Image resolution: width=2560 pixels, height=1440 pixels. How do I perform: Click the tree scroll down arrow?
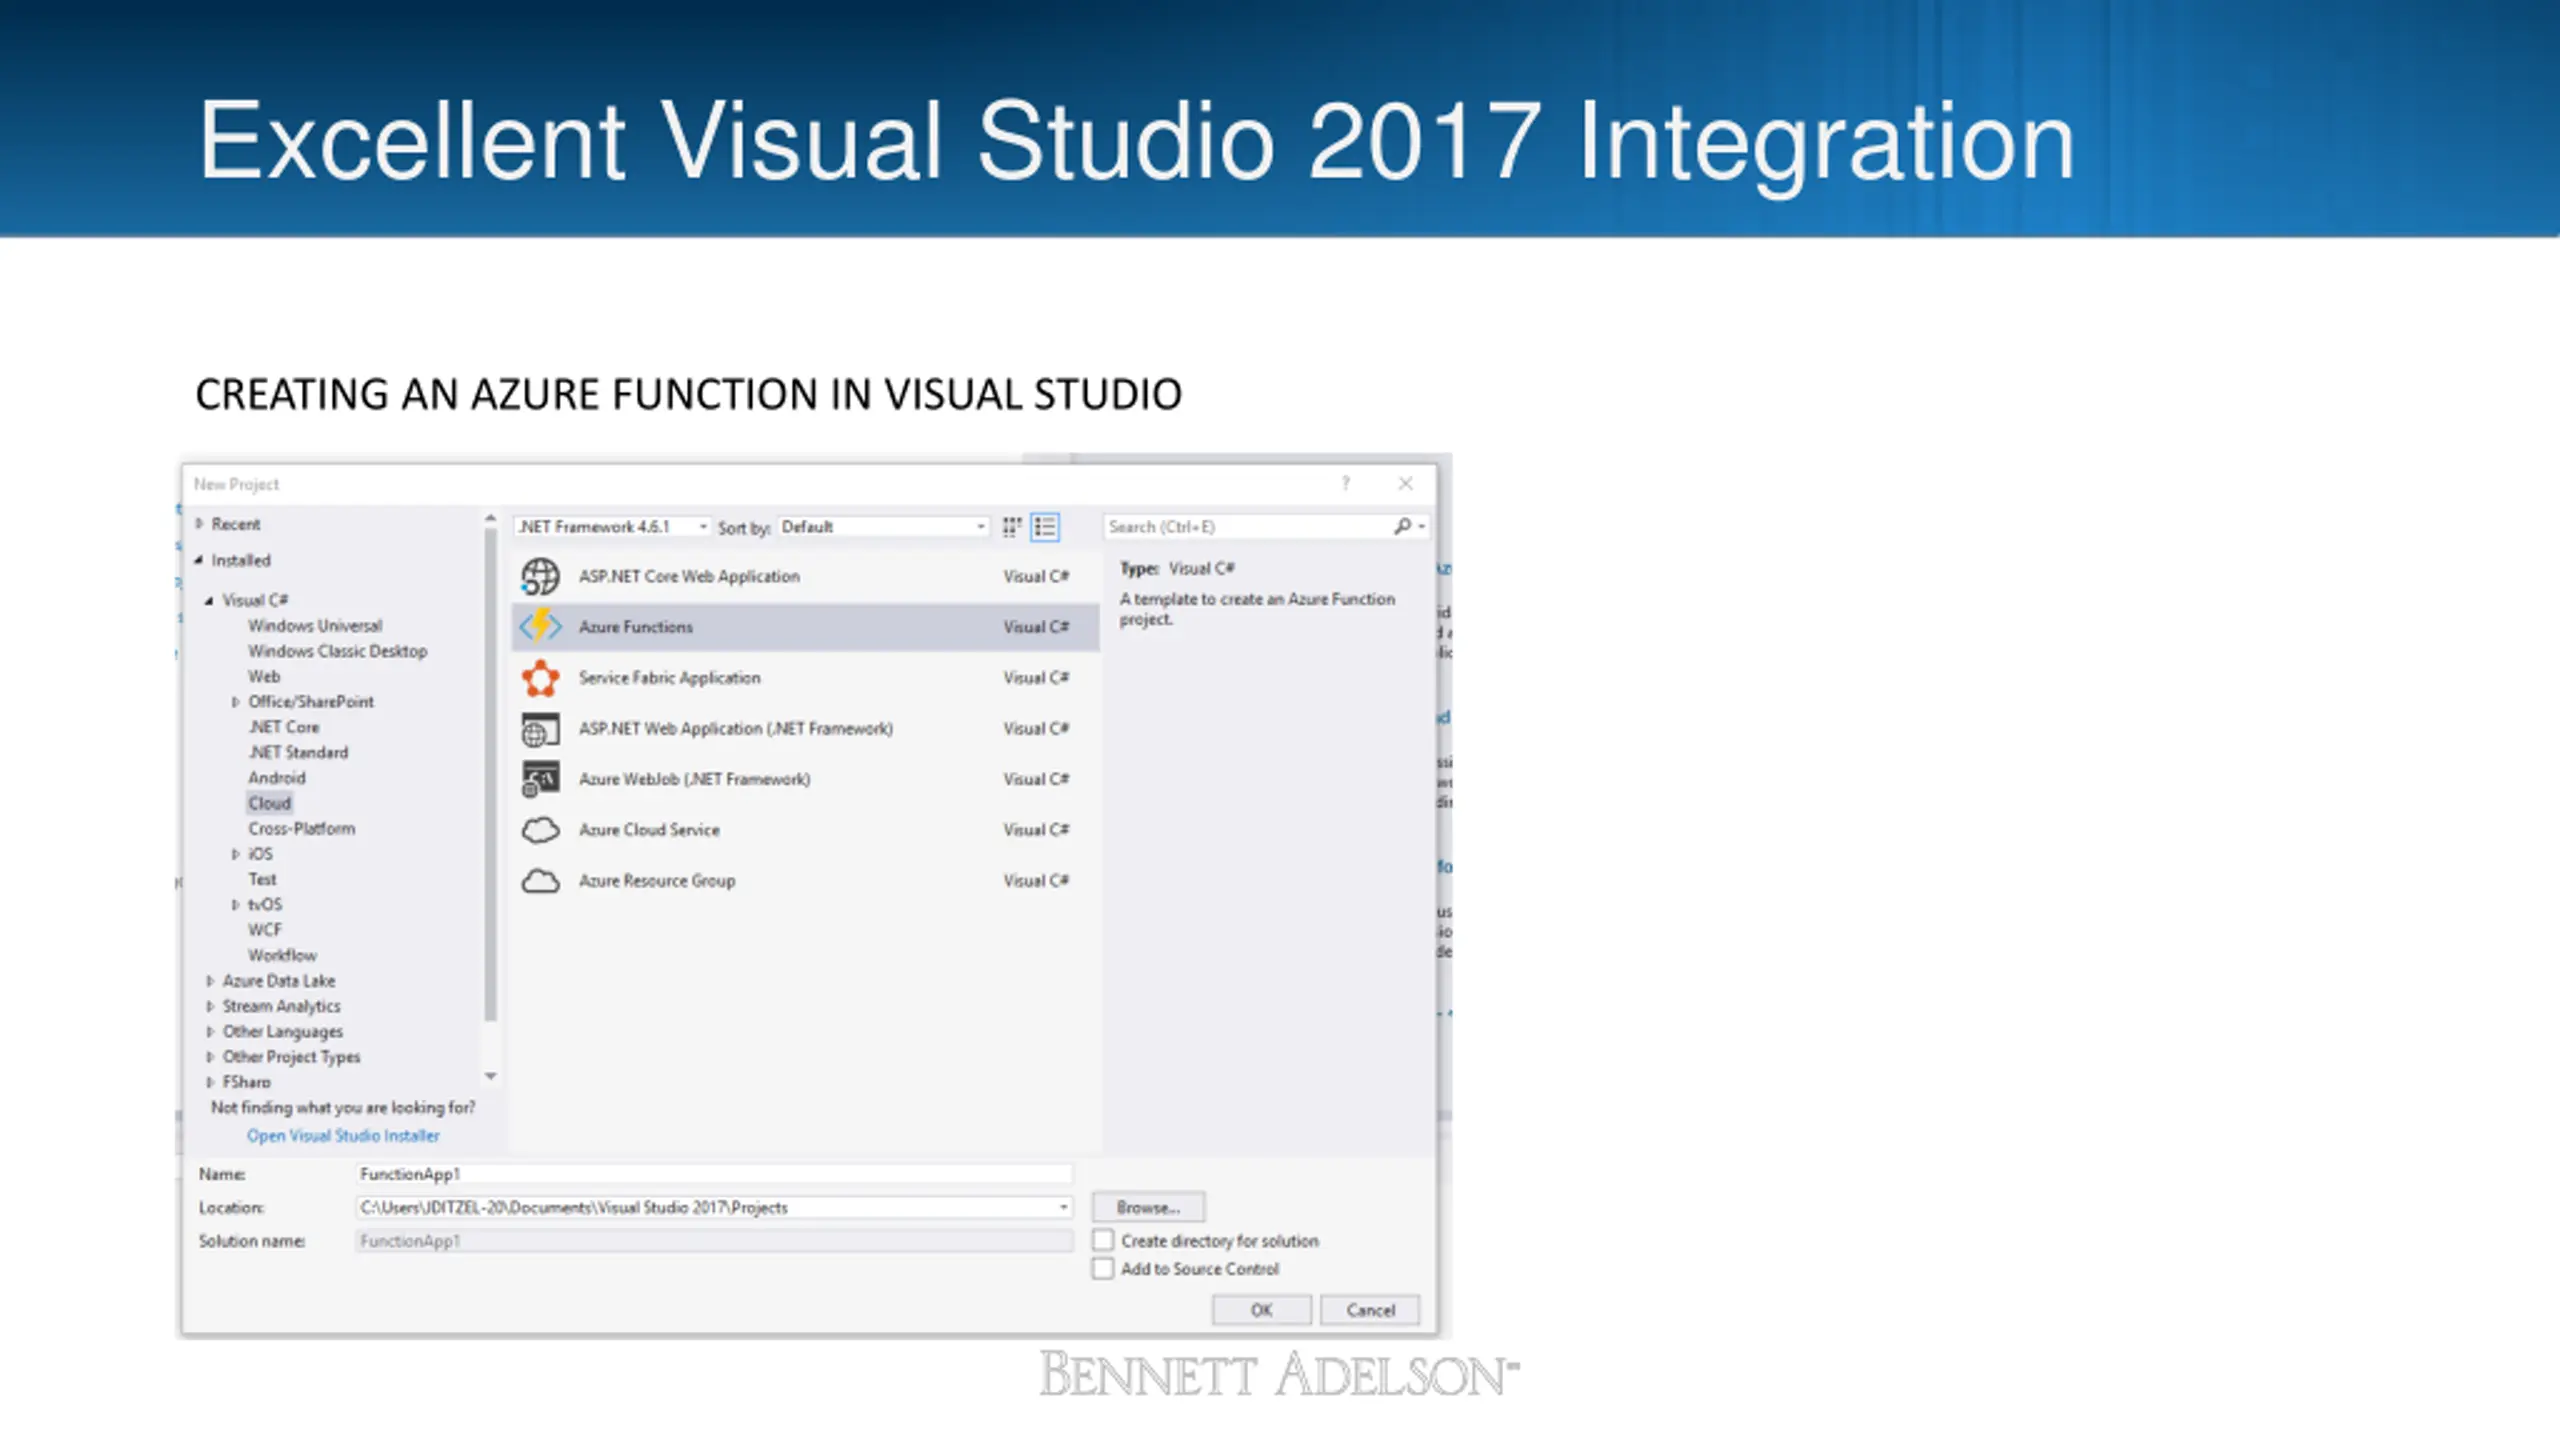tap(490, 1077)
